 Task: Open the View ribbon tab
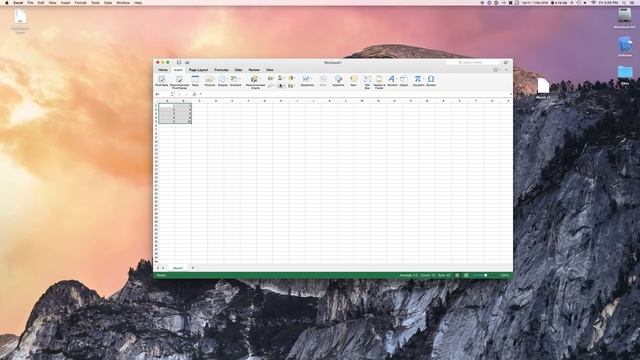tap(270, 70)
